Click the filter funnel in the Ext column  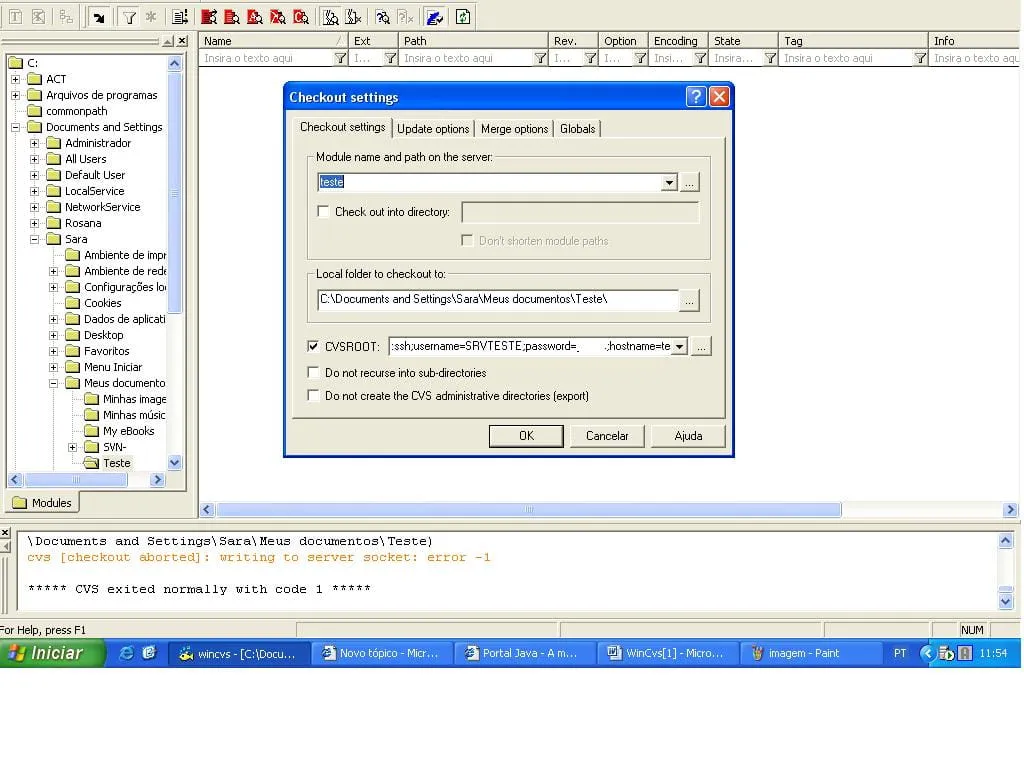(391, 58)
